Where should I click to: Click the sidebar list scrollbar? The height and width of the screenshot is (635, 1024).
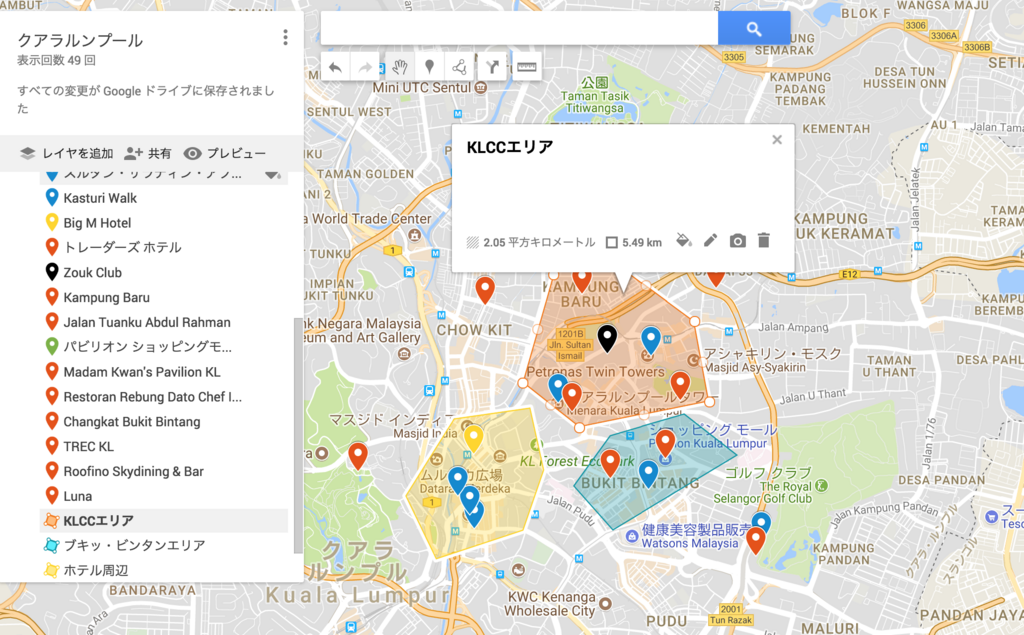(298, 435)
